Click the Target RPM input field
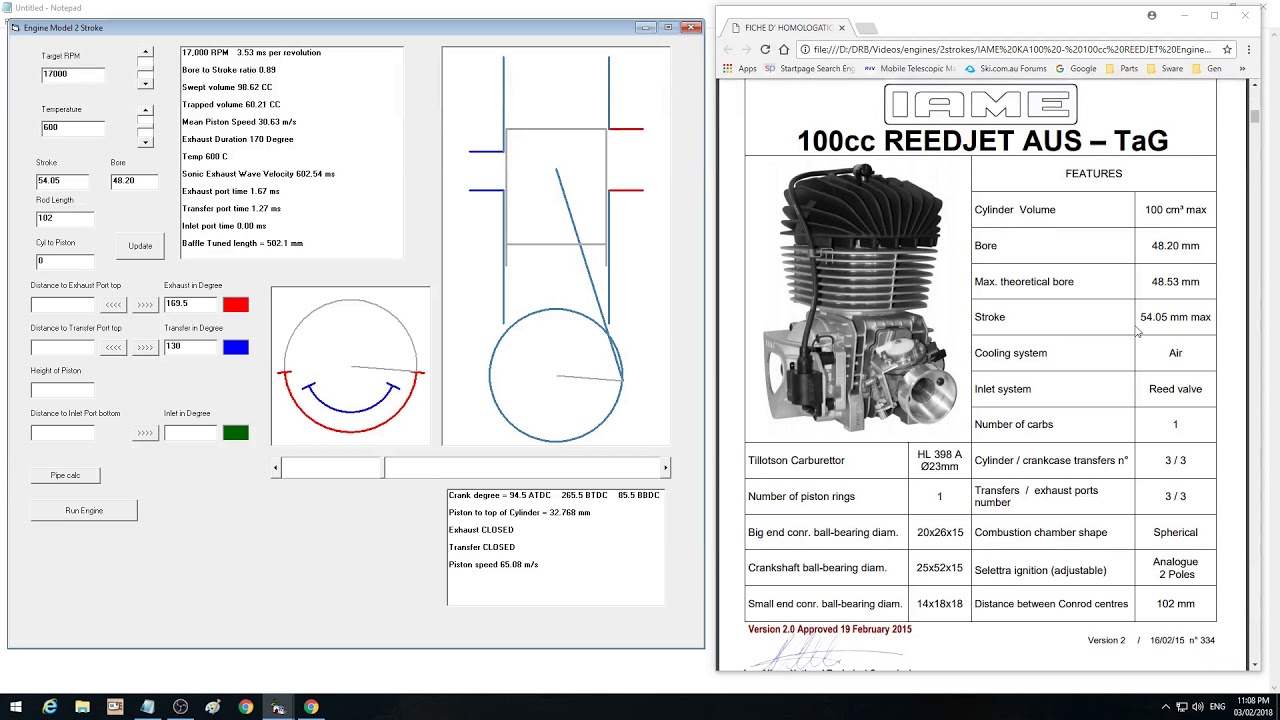1280x720 pixels. pyautogui.click(x=72, y=74)
